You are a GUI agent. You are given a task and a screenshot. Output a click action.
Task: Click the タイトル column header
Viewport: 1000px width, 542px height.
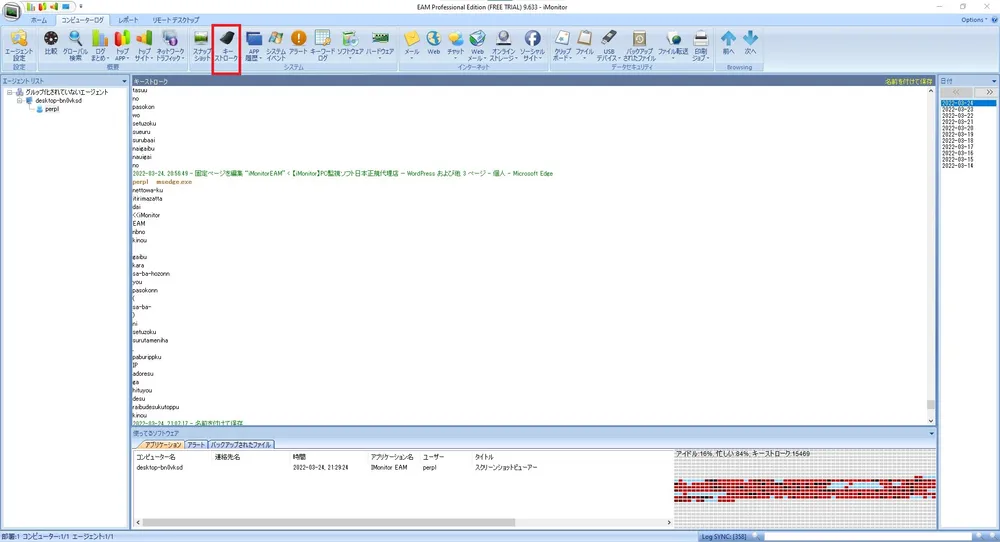484,457
